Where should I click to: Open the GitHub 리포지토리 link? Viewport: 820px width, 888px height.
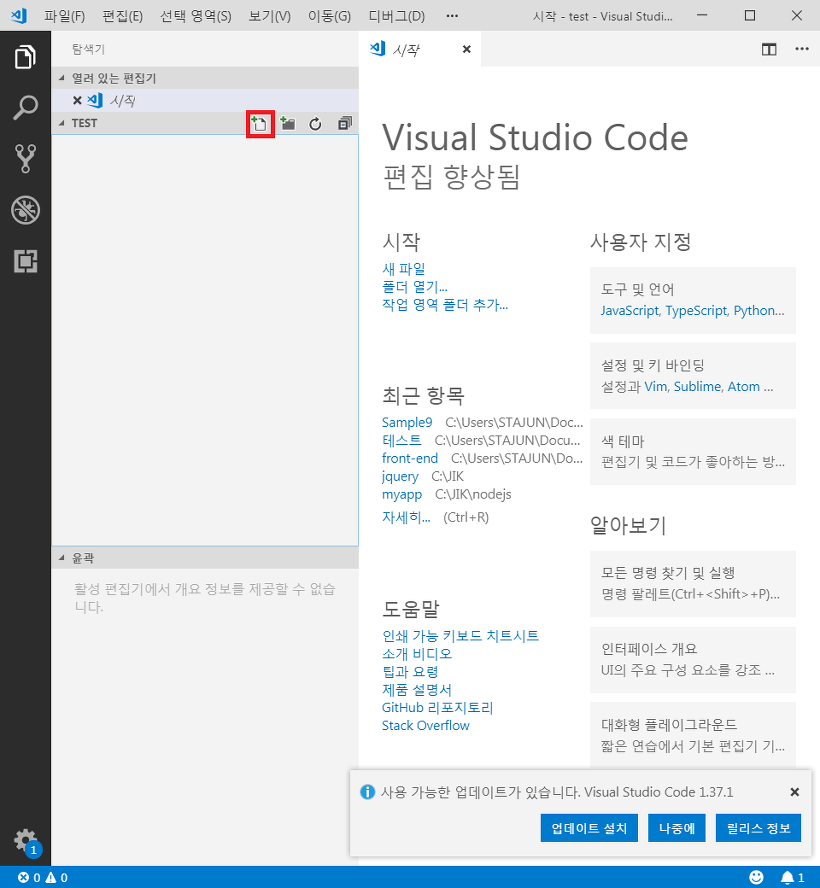[x=437, y=707]
